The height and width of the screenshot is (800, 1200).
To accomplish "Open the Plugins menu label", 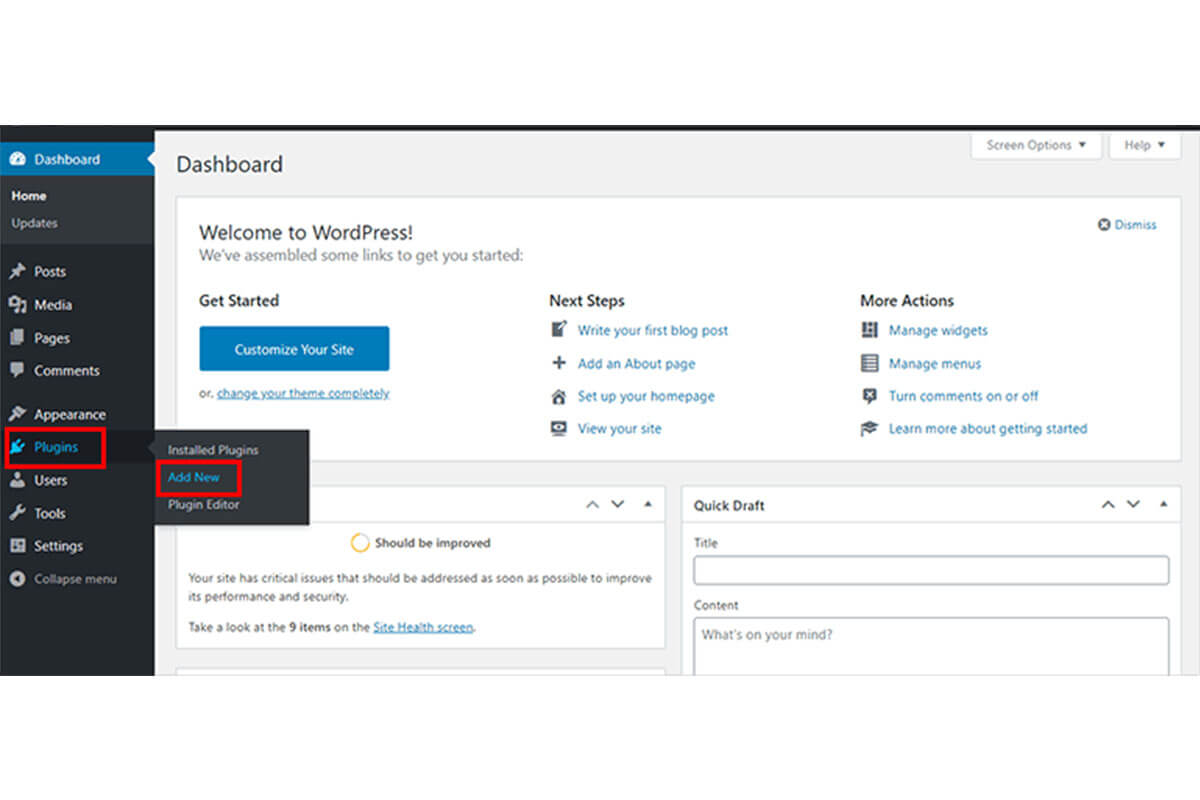I will [x=56, y=447].
